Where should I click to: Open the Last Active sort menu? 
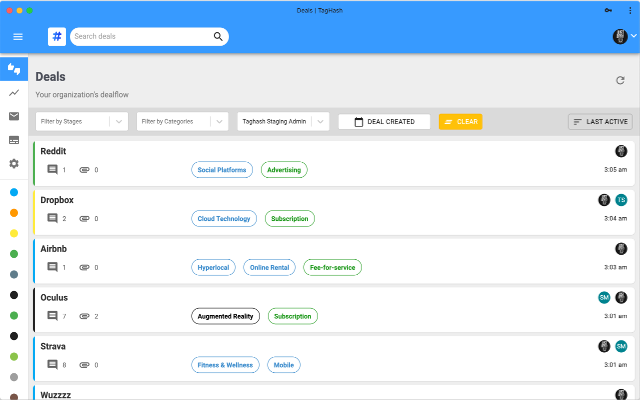tap(600, 122)
